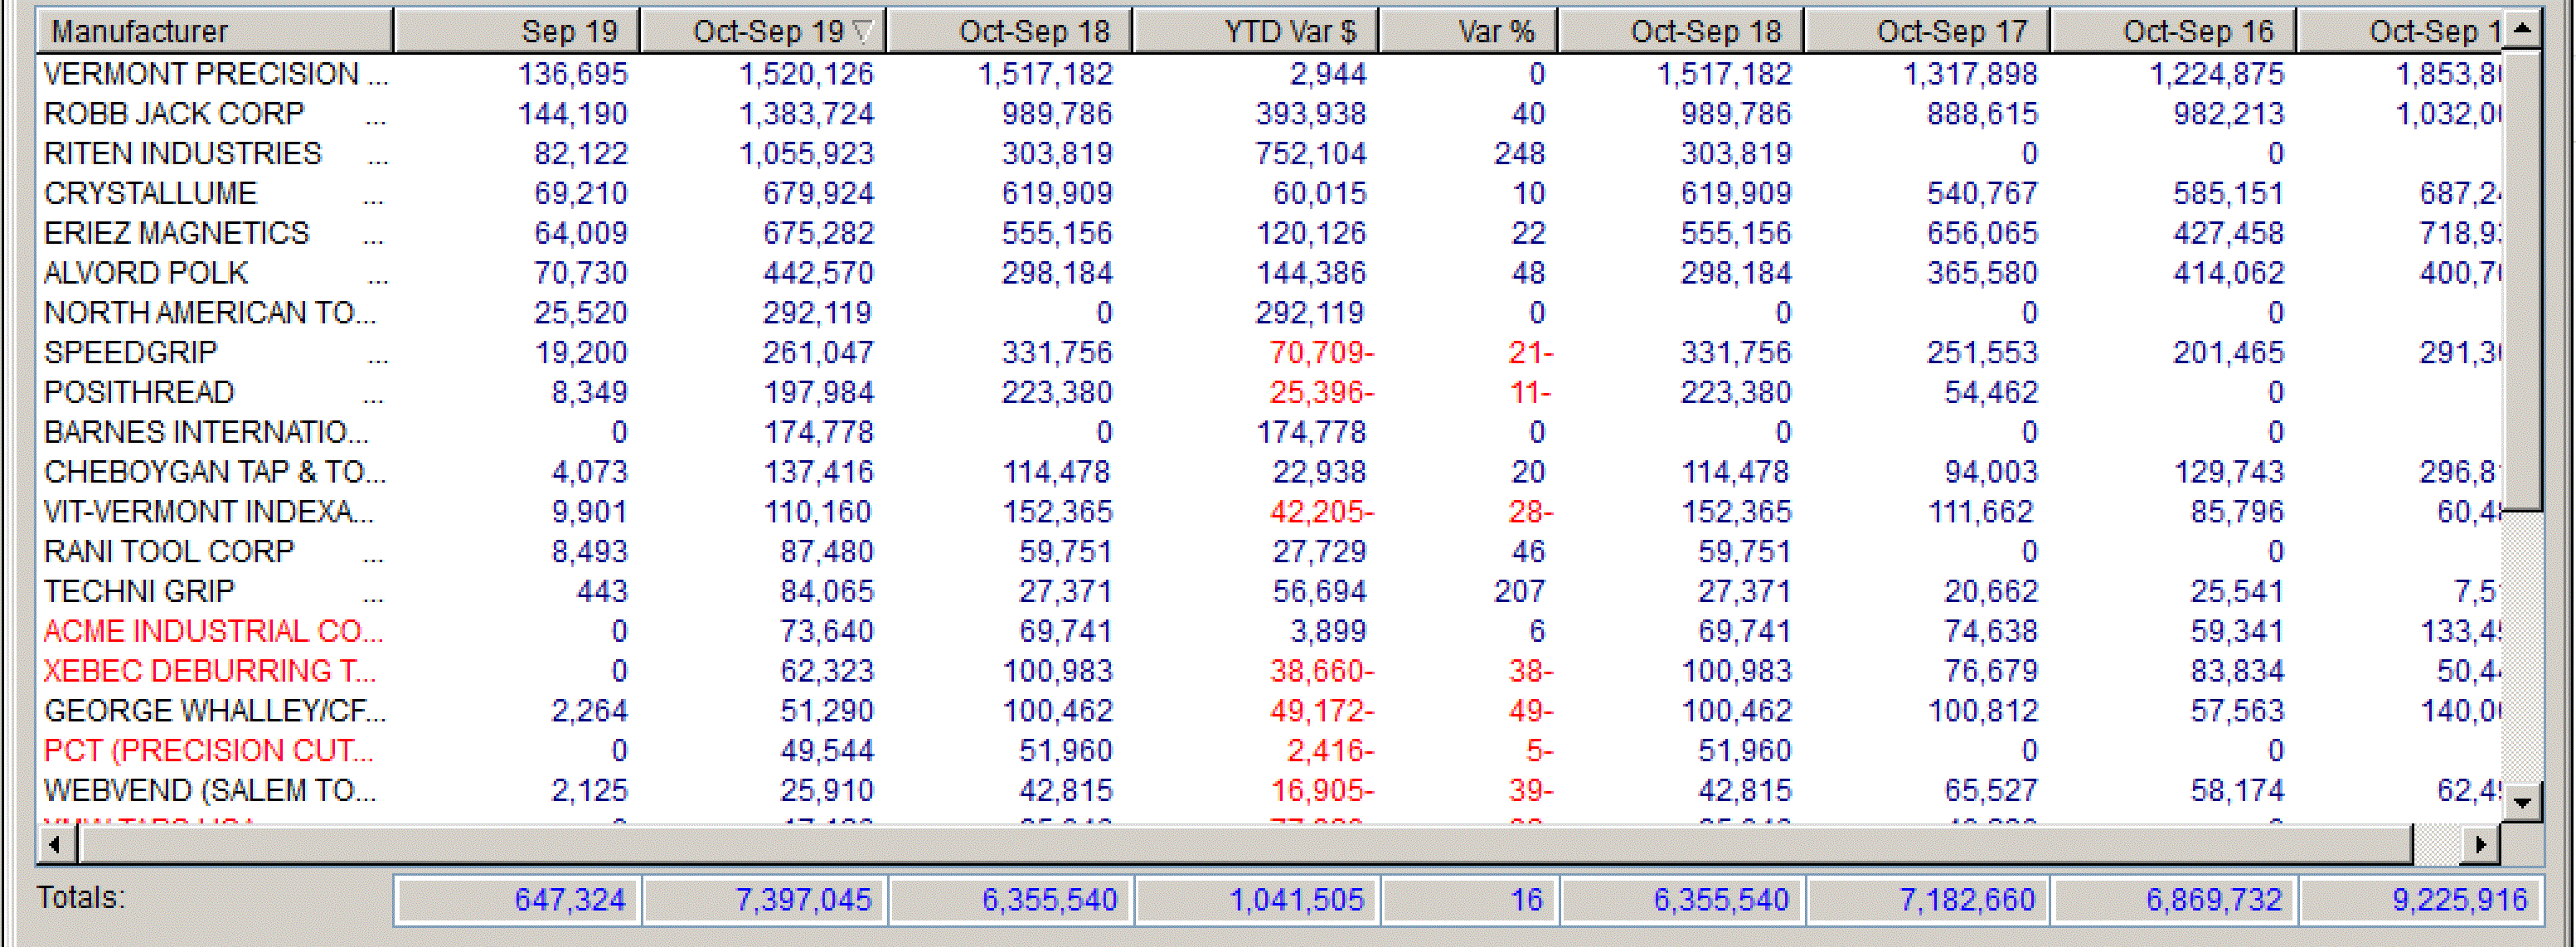Click the vertical scrollbar thumb
The height and width of the screenshot is (947, 2576).
(2522, 280)
